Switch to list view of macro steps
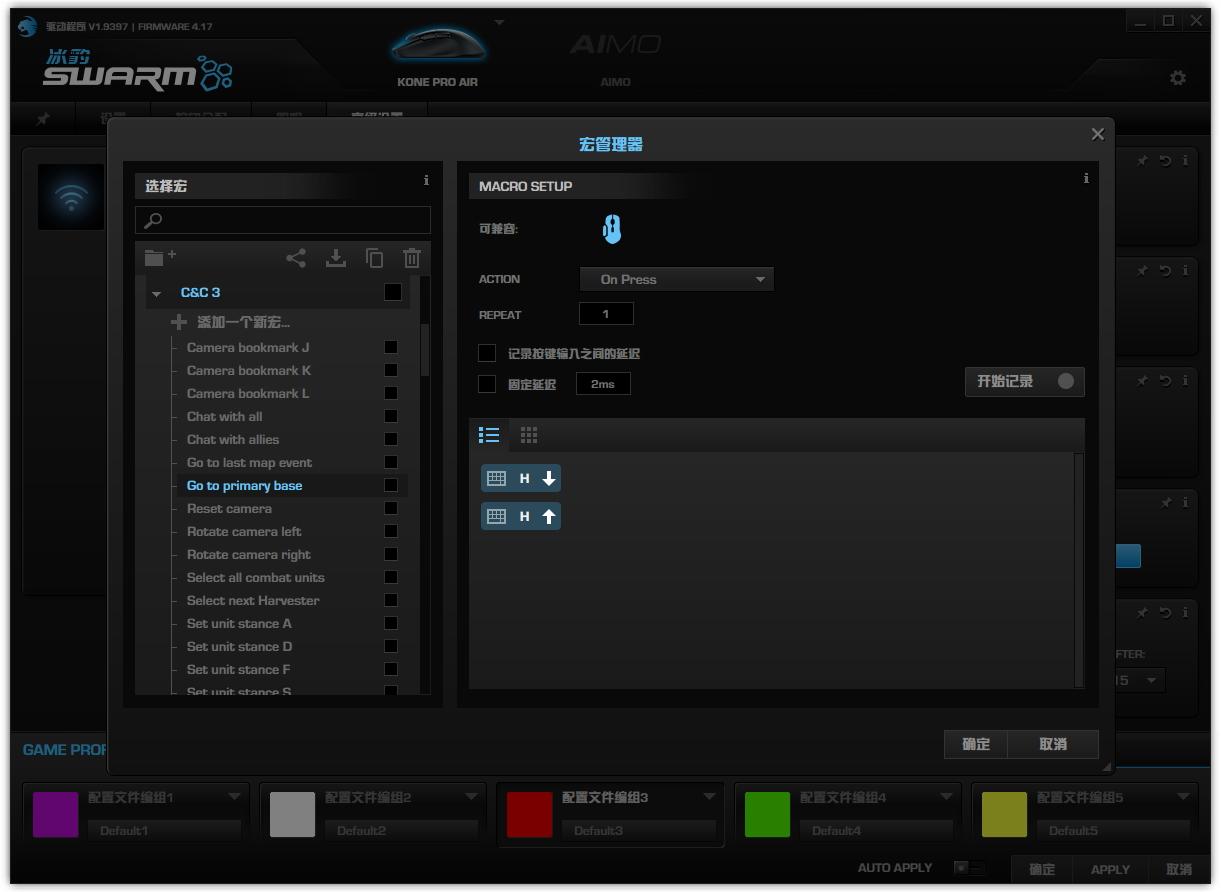The width and height of the screenshot is (1221, 892). tap(489, 435)
